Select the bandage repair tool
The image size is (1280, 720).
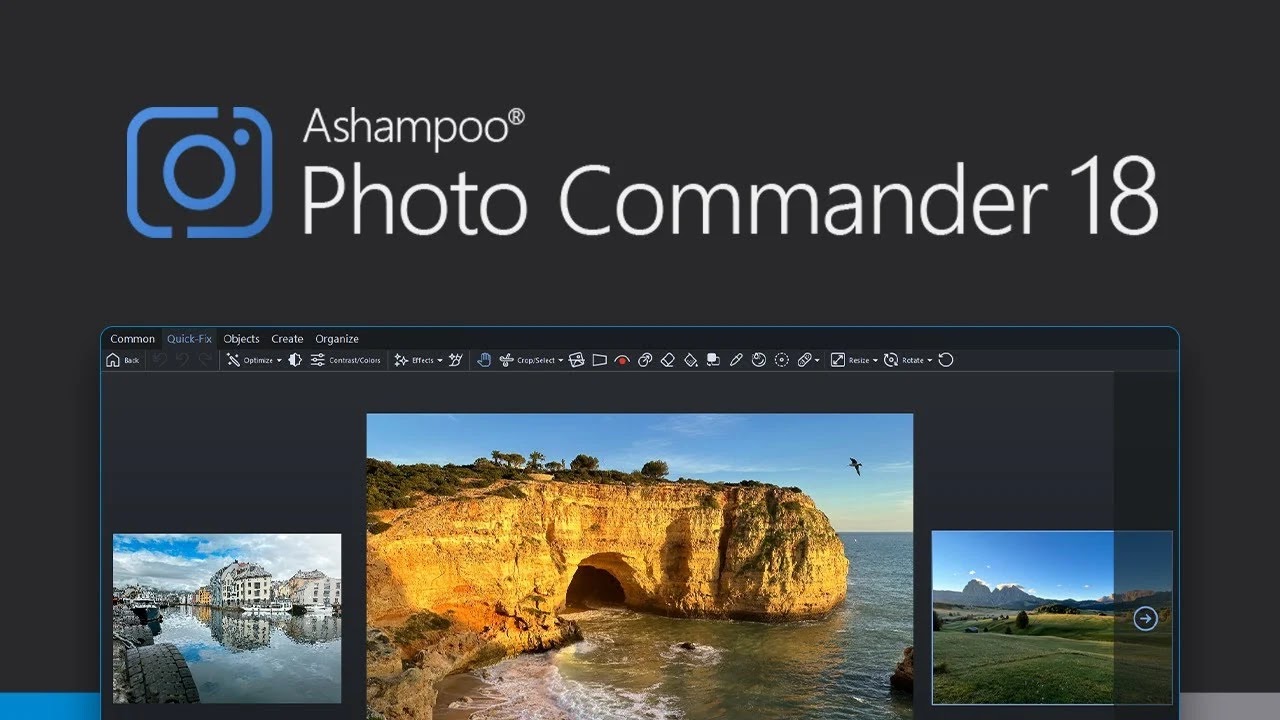pyautogui.click(x=804, y=360)
